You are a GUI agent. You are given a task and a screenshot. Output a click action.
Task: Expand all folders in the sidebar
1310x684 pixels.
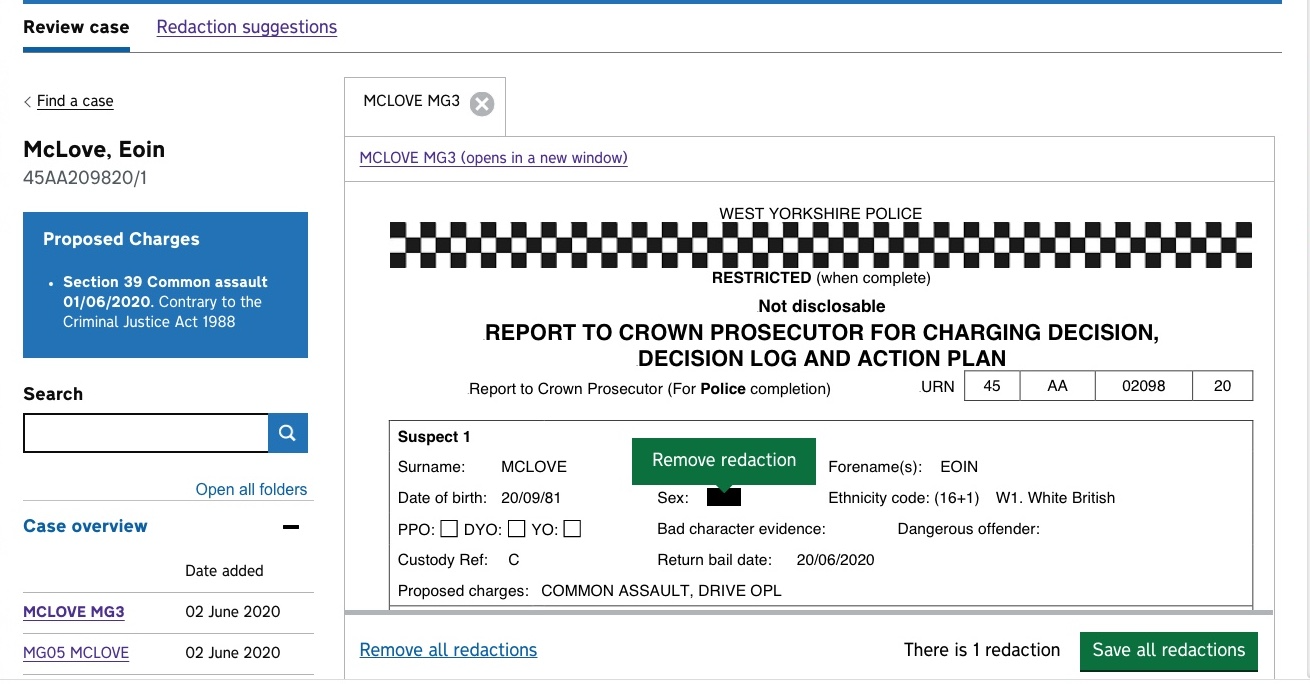251,490
